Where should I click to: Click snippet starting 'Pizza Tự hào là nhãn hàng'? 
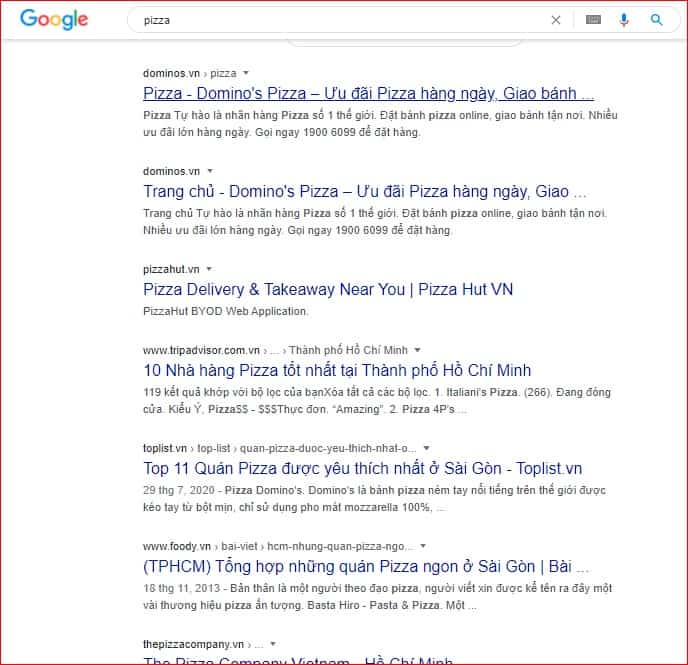click(x=380, y=124)
